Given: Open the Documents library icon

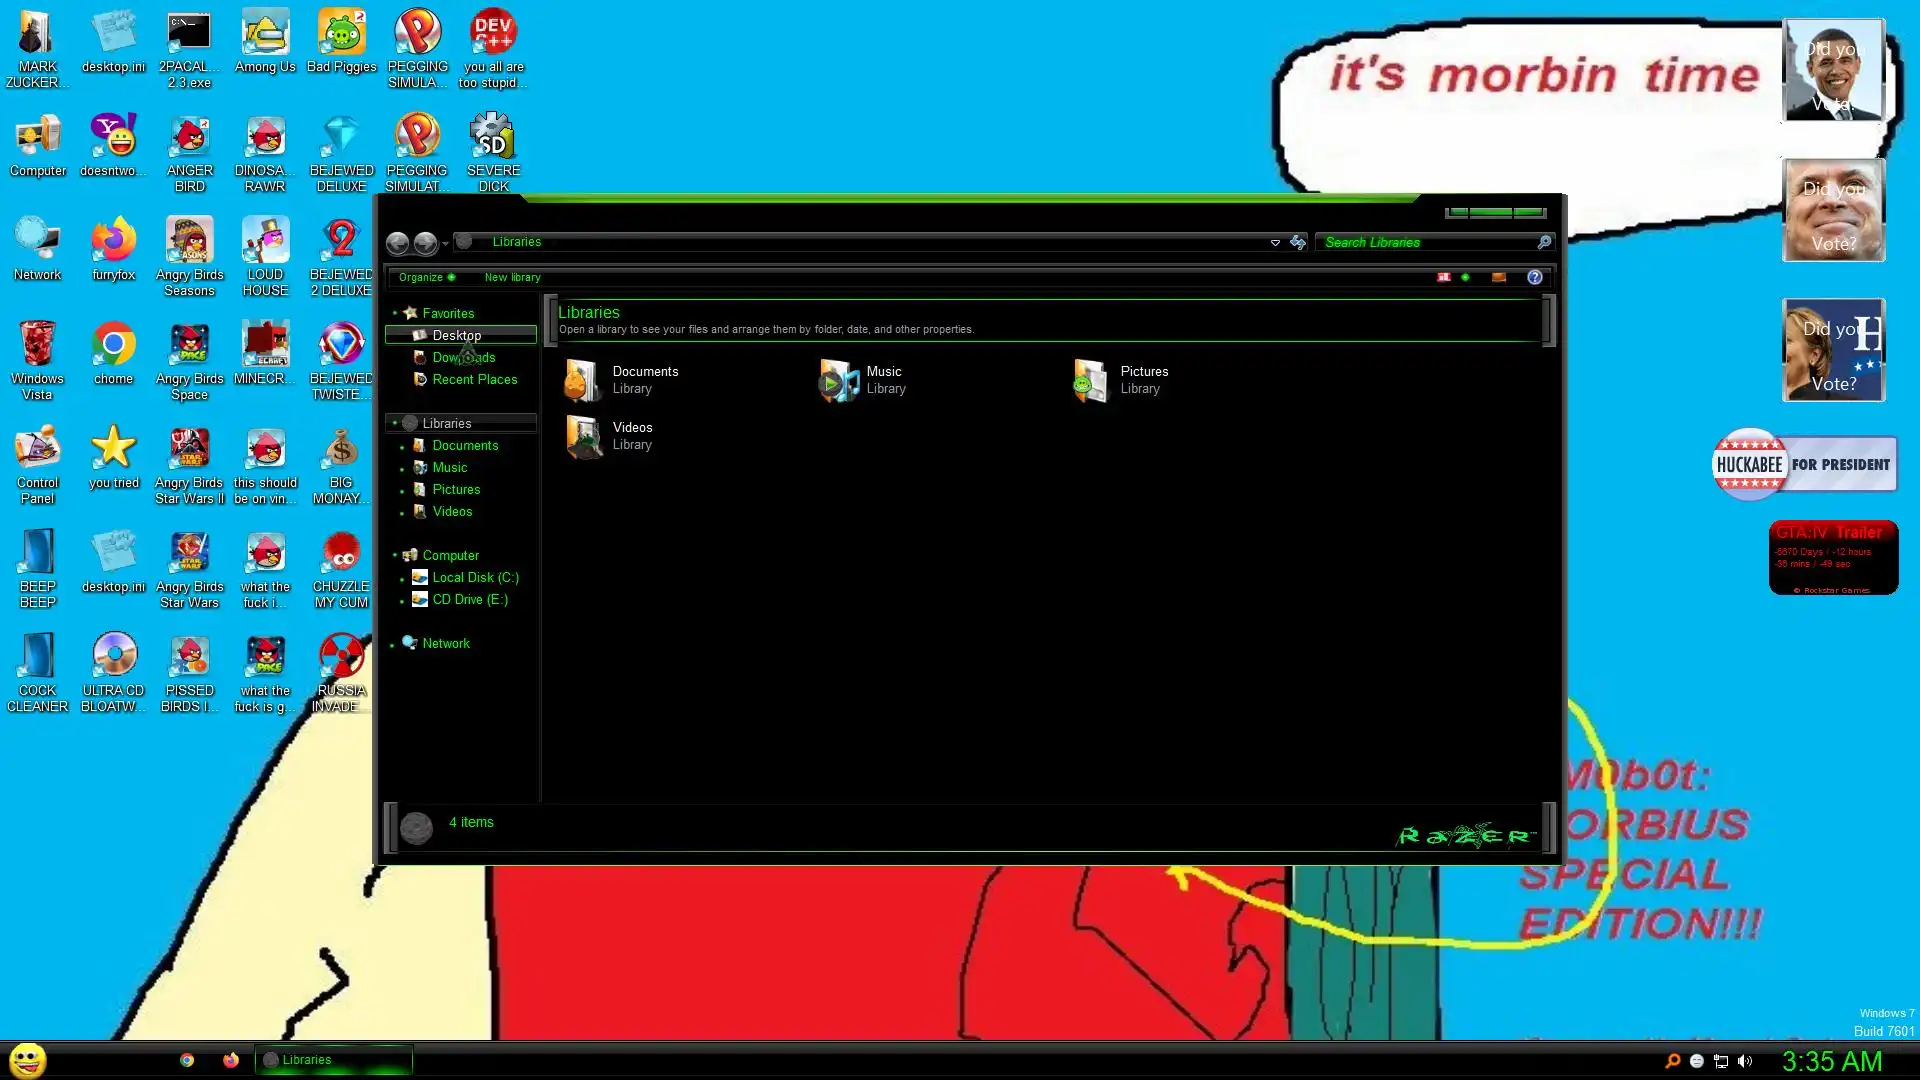Looking at the screenshot, I should coord(583,380).
